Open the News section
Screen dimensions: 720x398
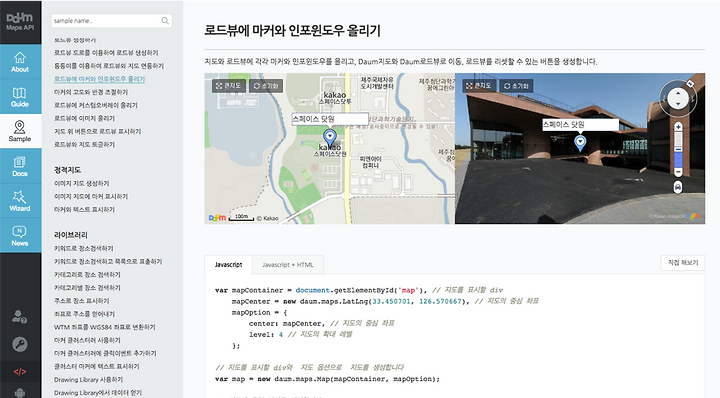click(20, 236)
